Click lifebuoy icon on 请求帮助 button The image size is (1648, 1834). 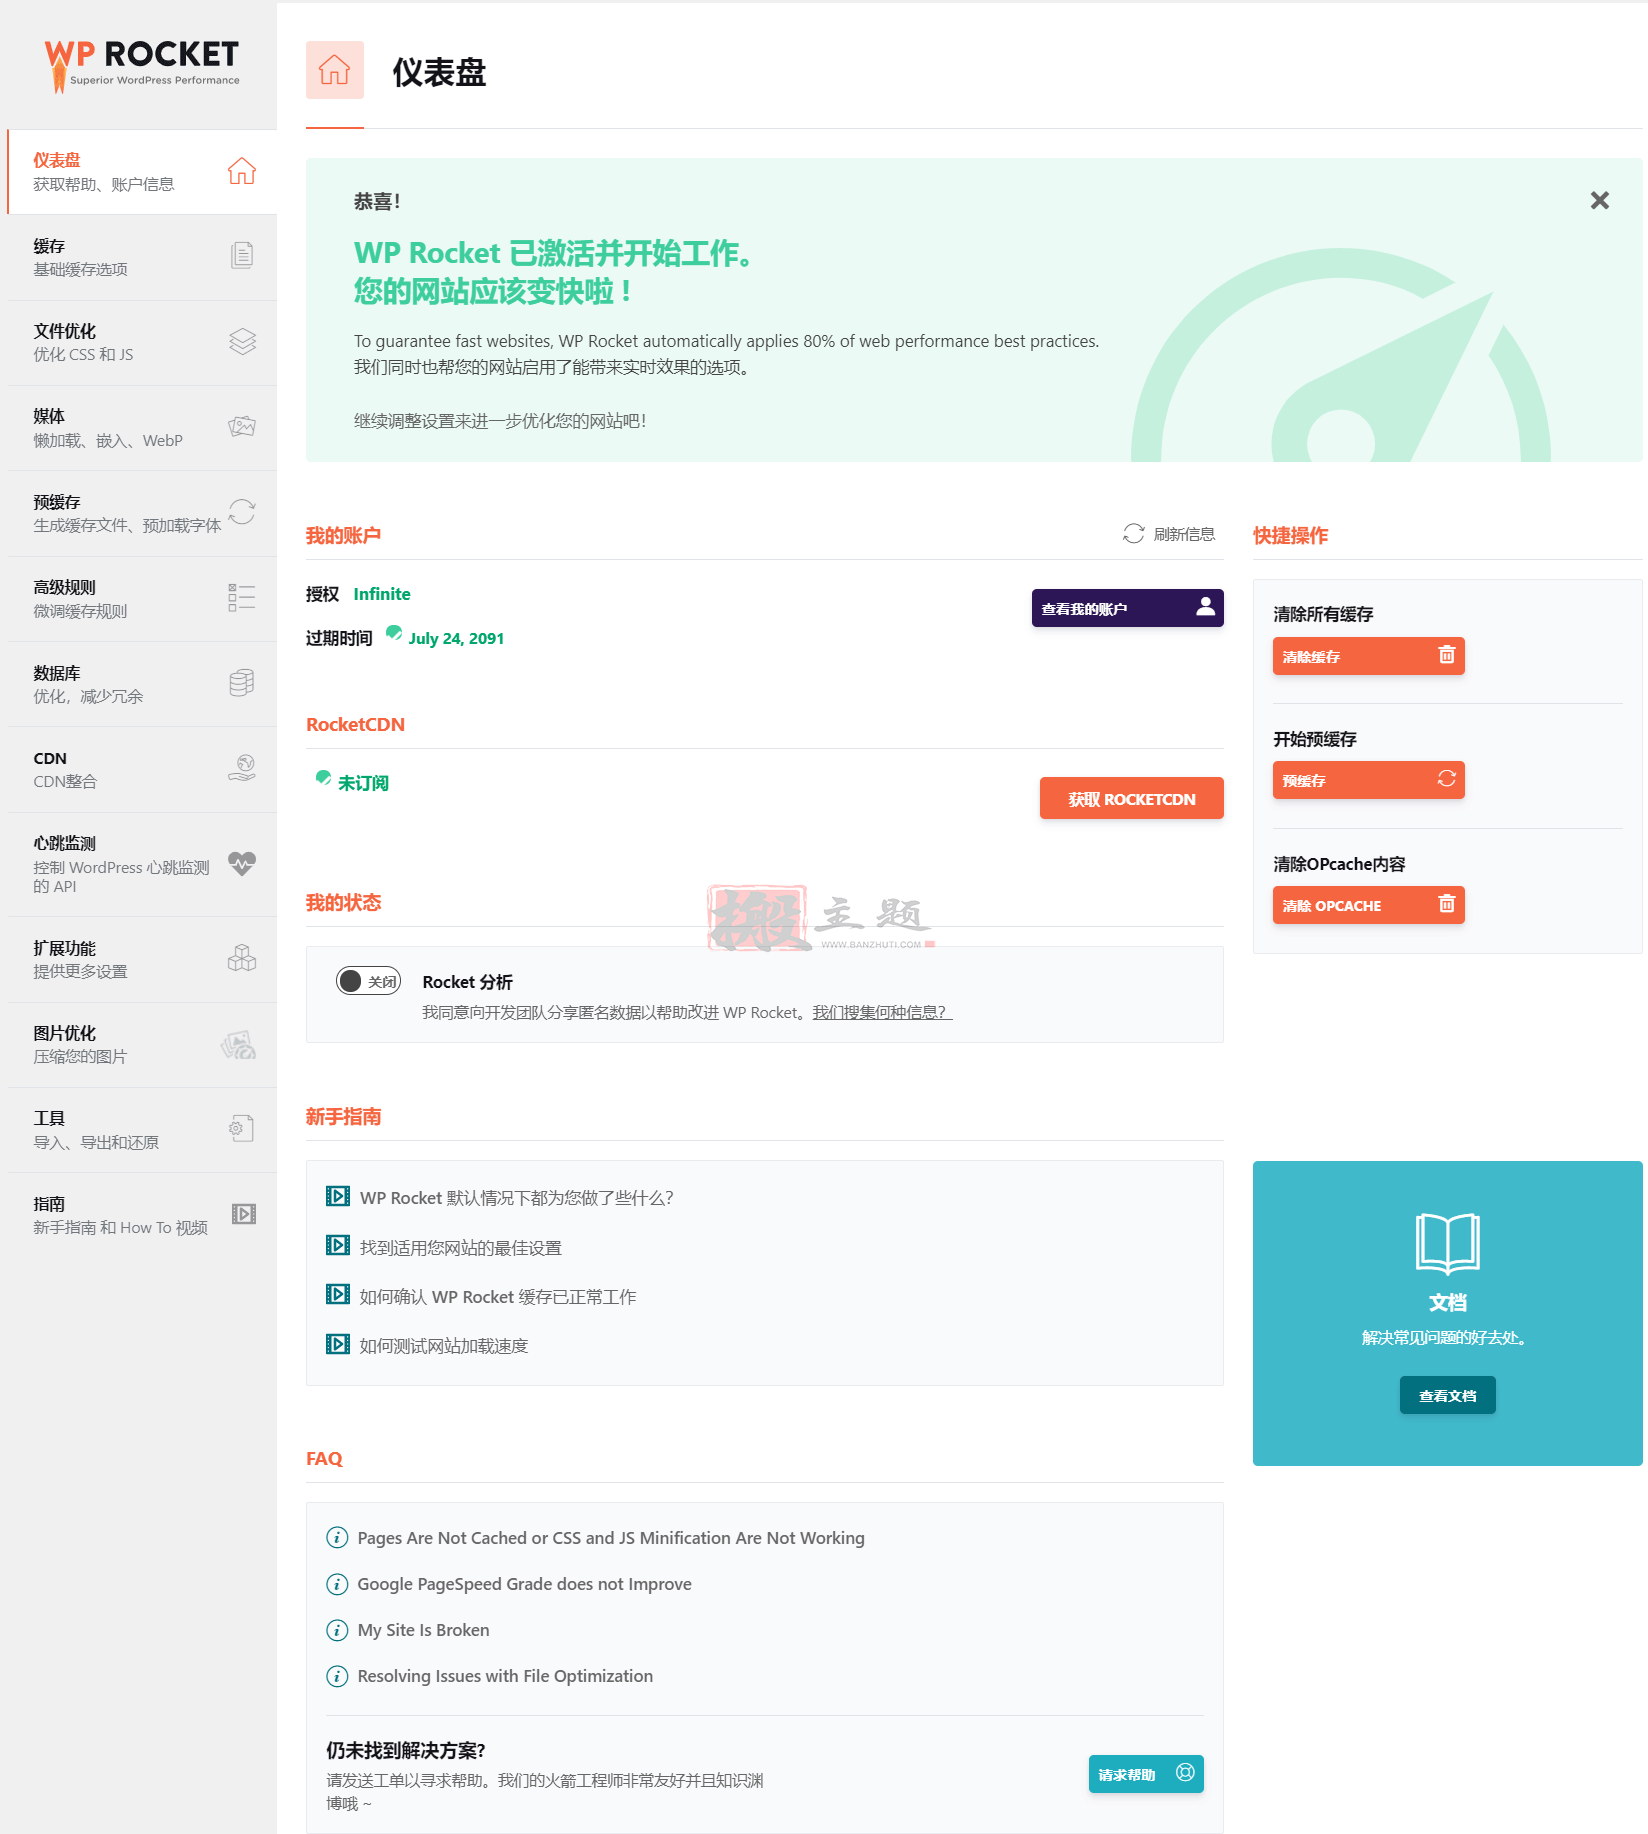[x=1185, y=1773]
